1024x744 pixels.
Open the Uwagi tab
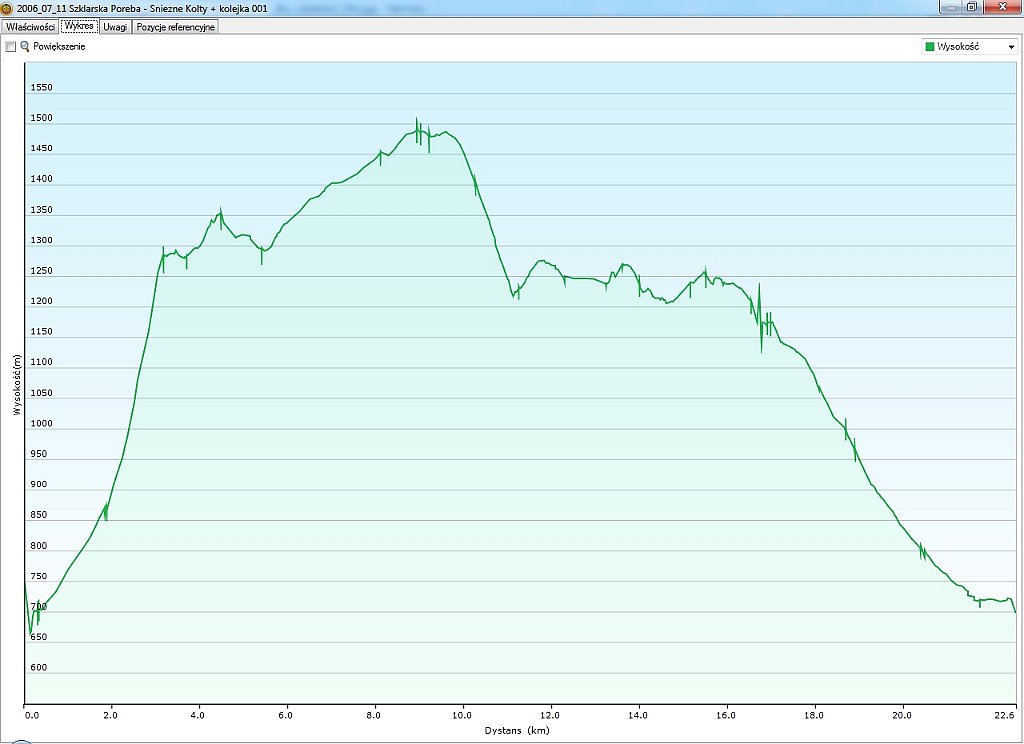coord(115,27)
